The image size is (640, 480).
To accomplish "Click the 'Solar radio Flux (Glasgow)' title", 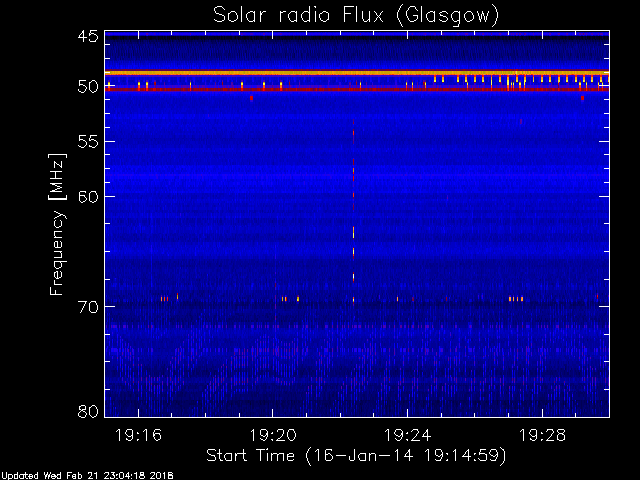I will [356, 16].
